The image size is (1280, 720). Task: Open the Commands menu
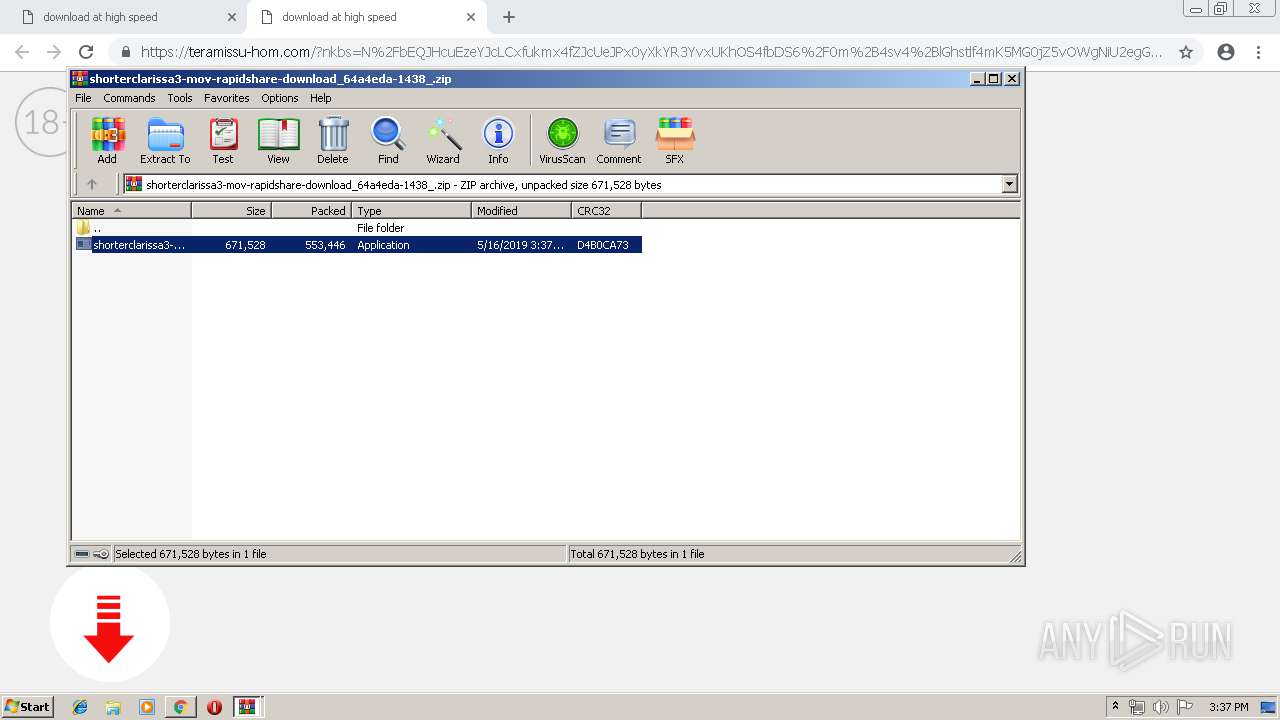[x=129, y=98]
